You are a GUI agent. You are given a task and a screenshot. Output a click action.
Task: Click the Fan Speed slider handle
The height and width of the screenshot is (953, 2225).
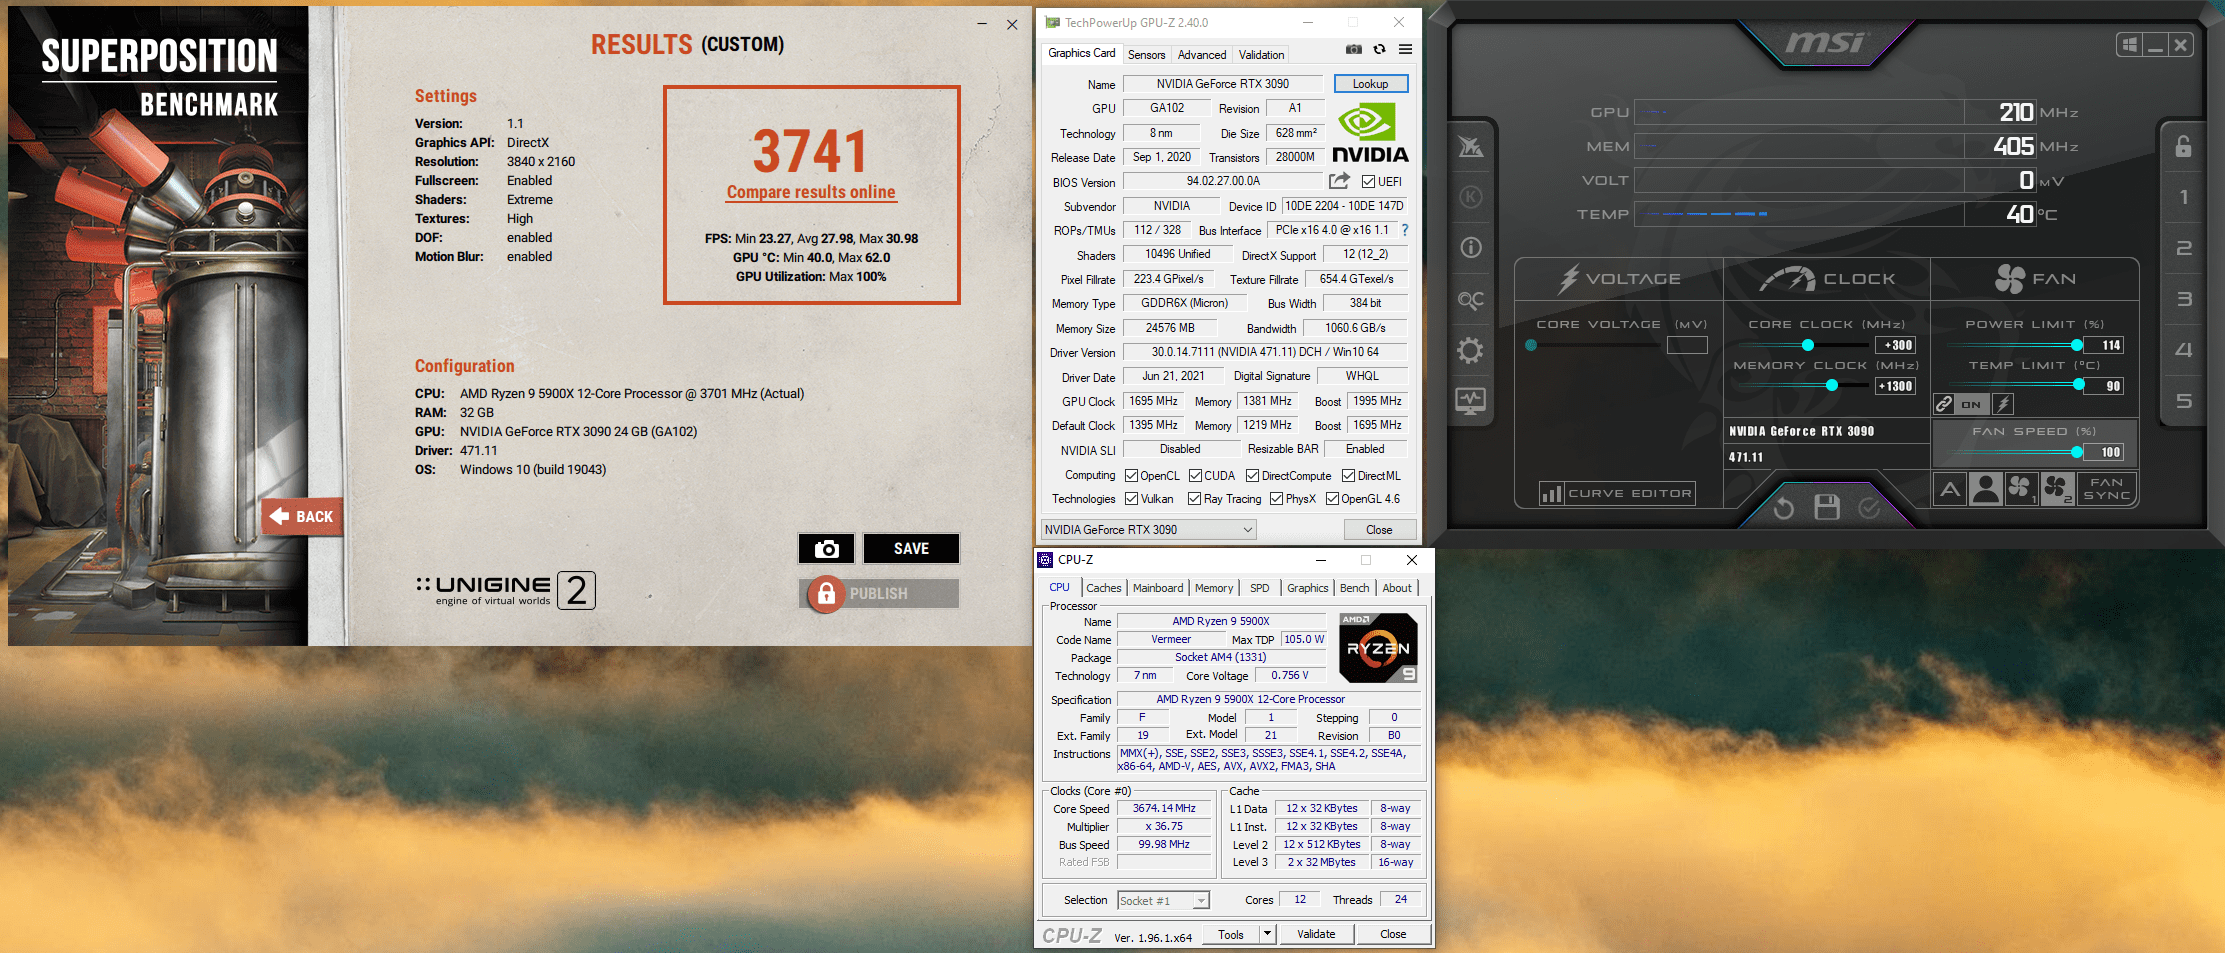tap(2077, 452)
